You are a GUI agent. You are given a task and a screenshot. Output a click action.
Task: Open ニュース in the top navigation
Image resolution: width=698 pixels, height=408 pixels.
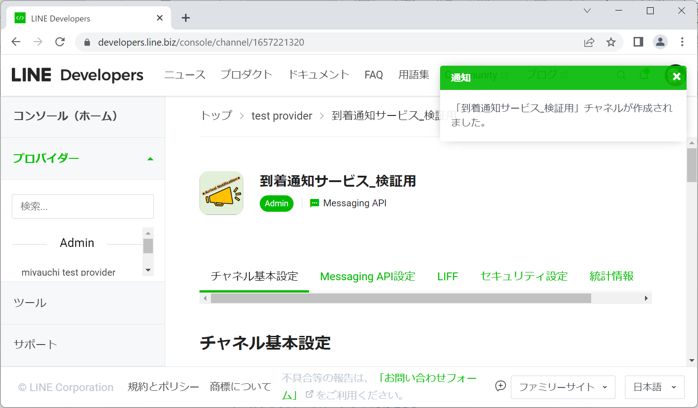click(185, 75)
